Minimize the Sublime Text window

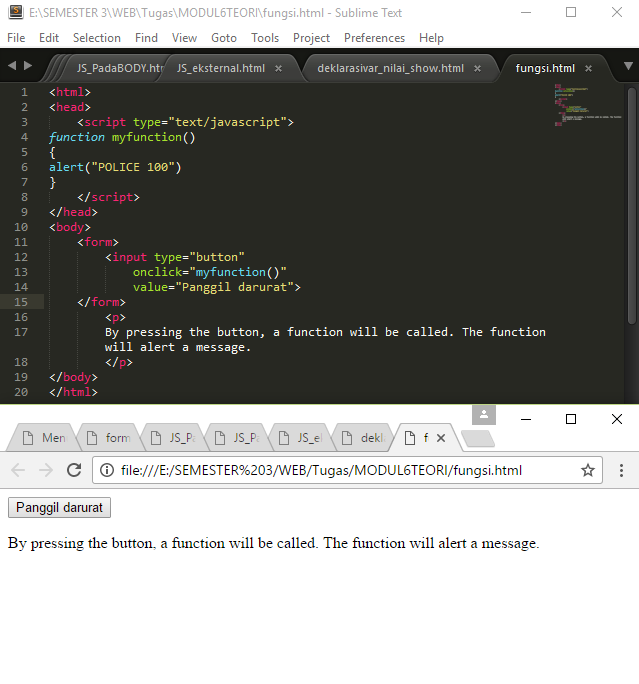526,12
